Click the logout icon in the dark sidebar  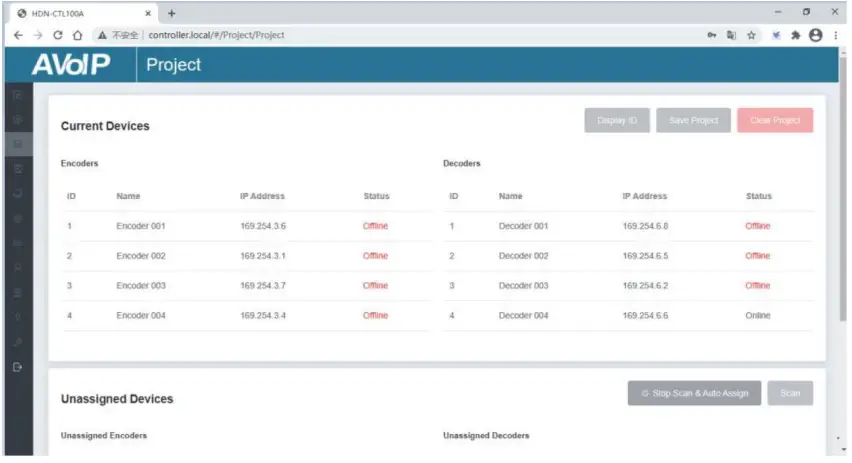tap(17, 367)
